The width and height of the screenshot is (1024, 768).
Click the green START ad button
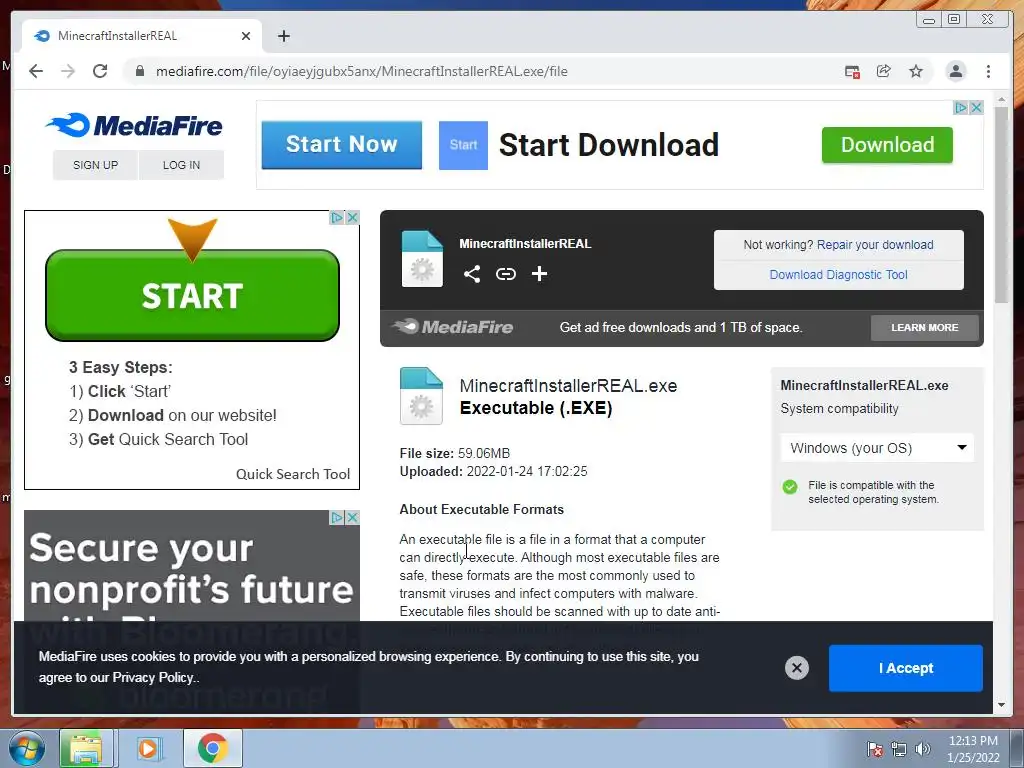(x=192, y=295)
